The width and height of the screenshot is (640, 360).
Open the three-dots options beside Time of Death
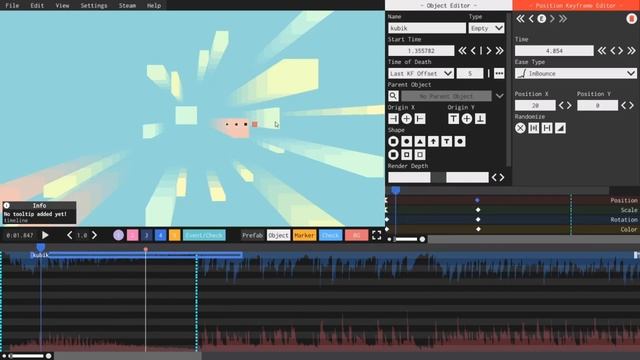(x=499, y=73)
